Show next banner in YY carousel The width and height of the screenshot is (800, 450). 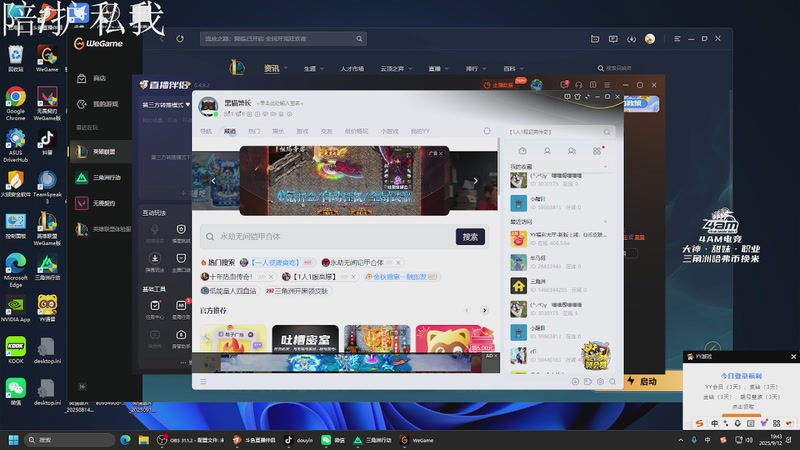476,181
